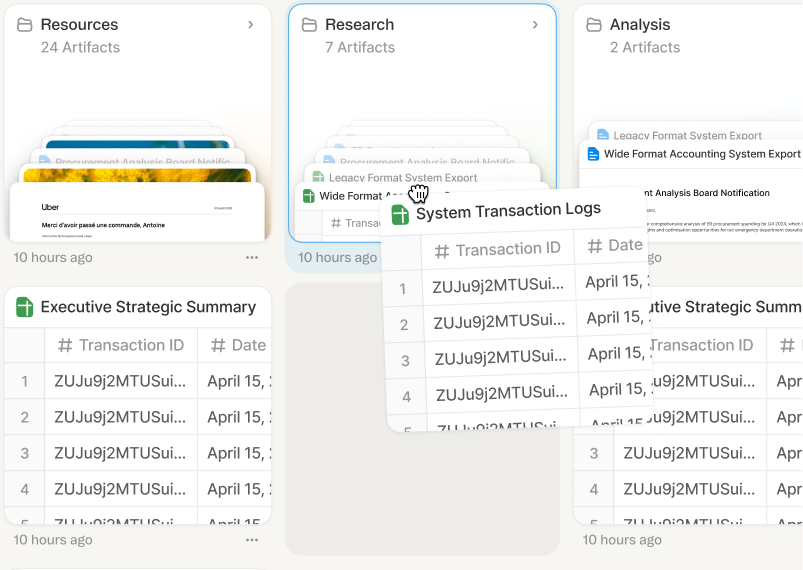Click row 3 Transaction ID cell in leftmost Executive Summary

click(120, 453)
